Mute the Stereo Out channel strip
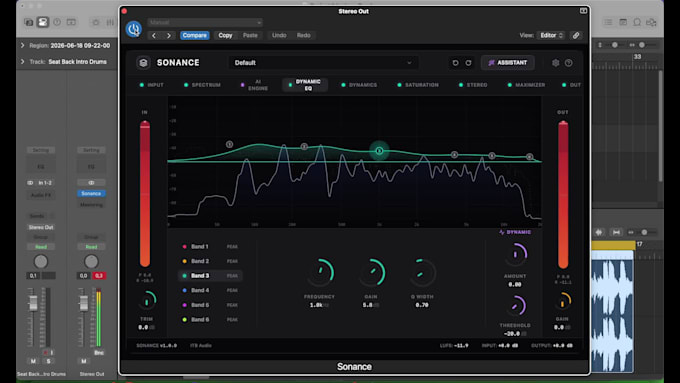680x383 pixels. [x=84, y=361]
